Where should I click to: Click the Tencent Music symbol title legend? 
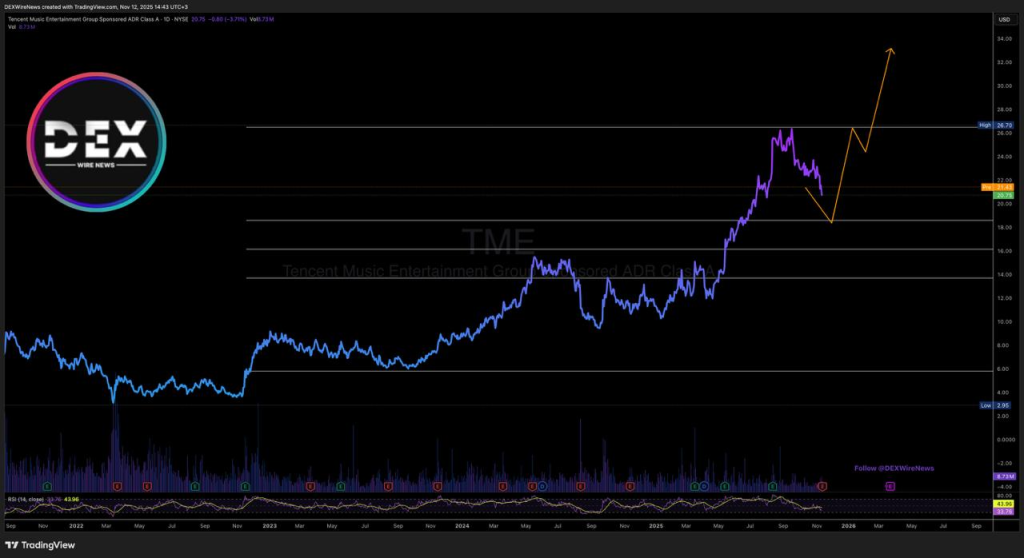click(x=98, y=20)
